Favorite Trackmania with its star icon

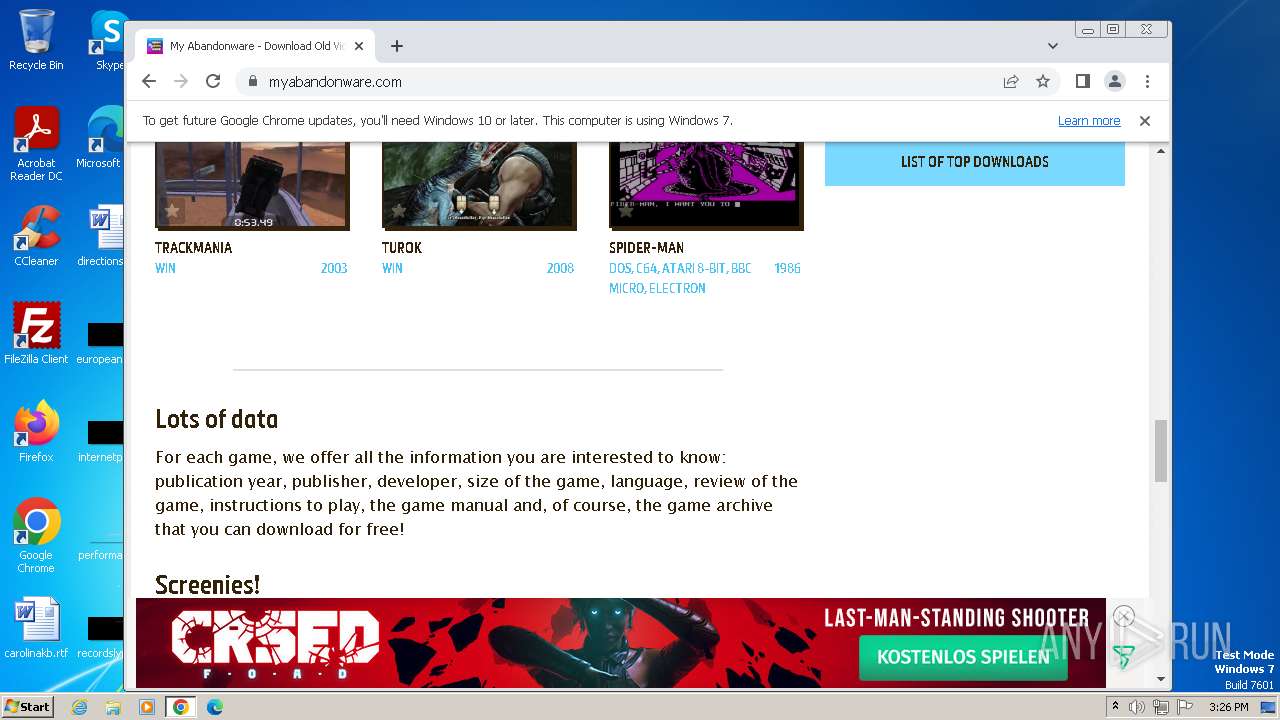tap(172, 212)
